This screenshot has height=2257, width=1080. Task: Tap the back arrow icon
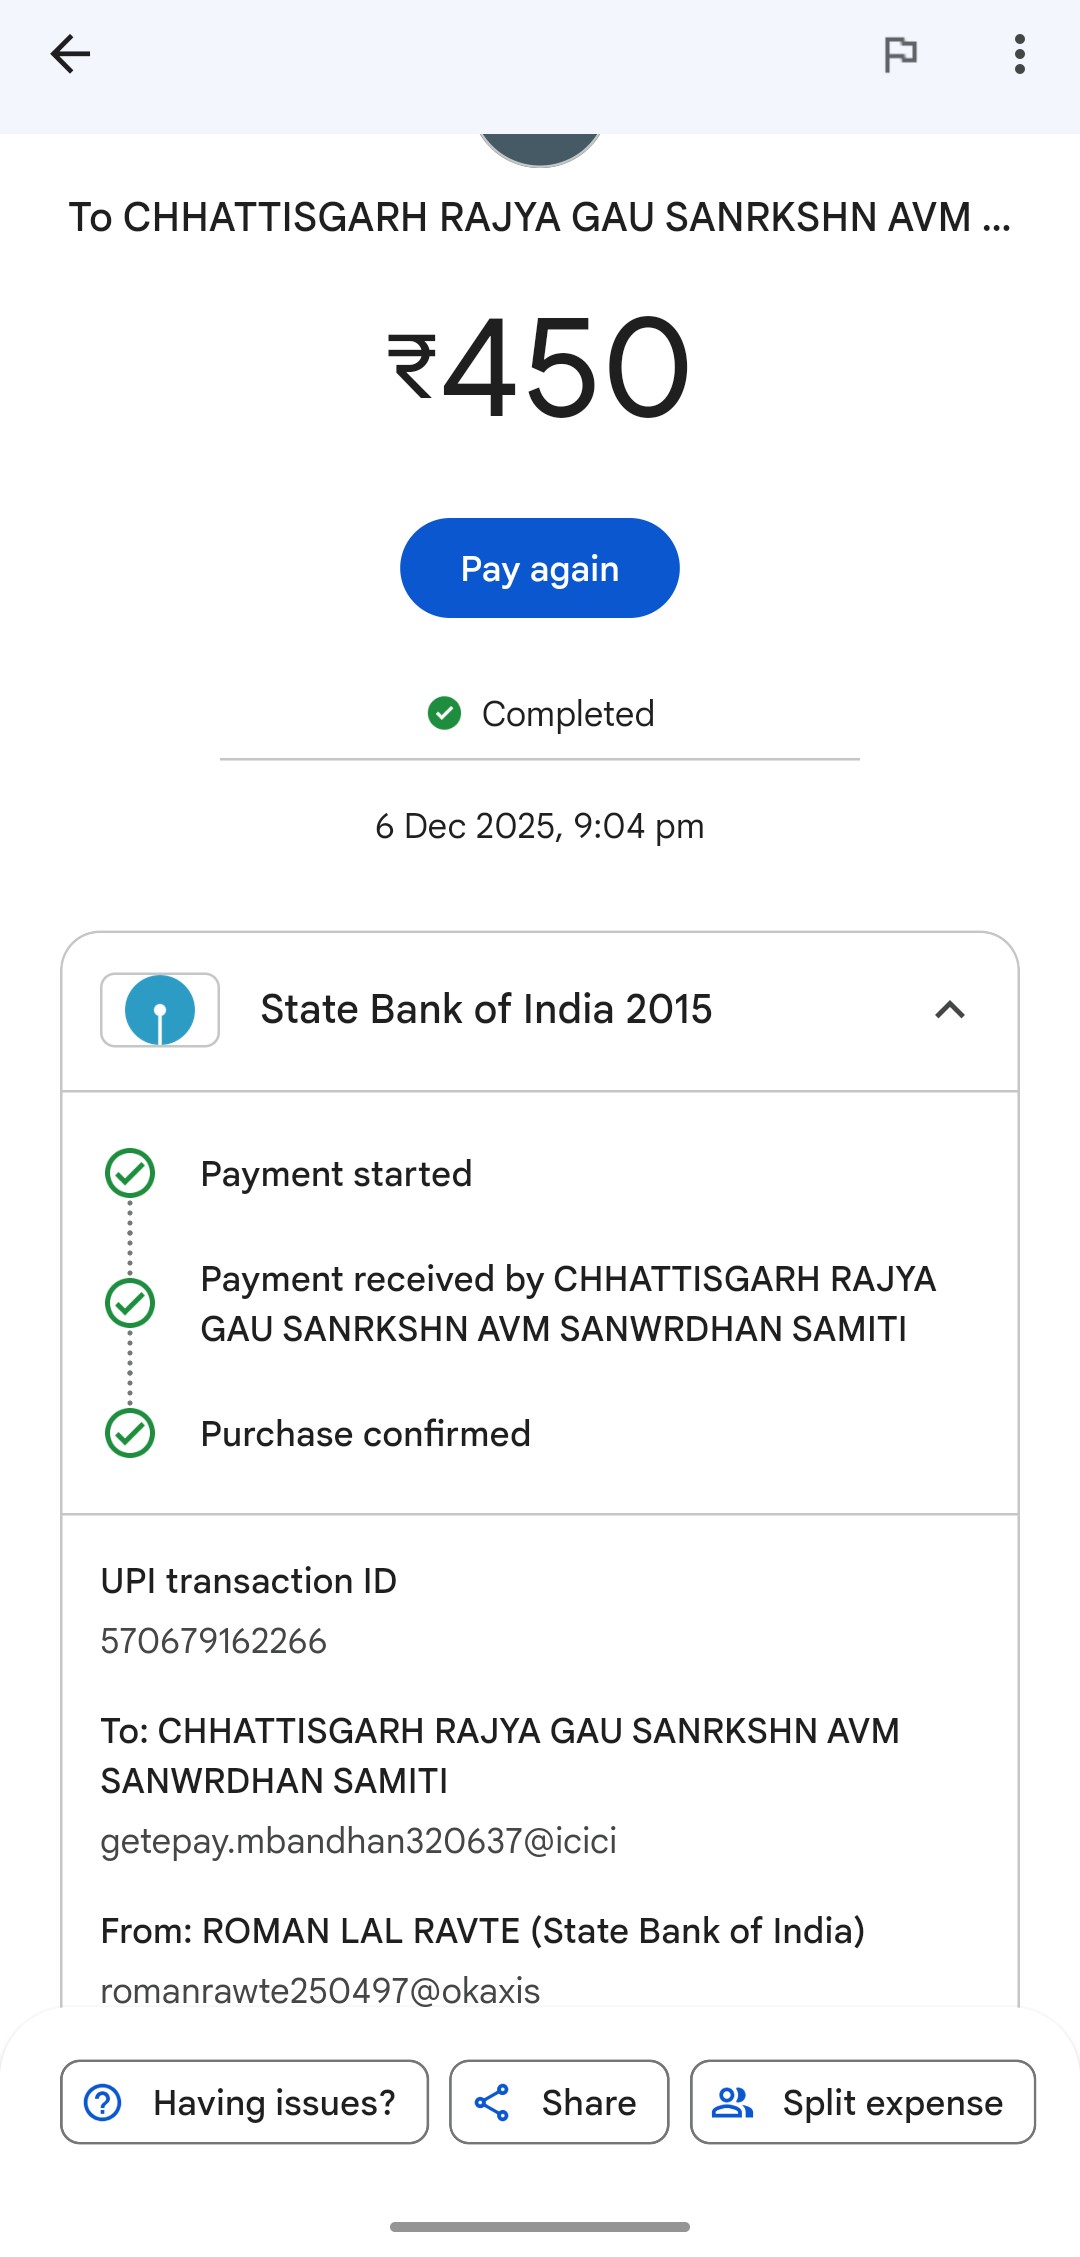(70, 54)
